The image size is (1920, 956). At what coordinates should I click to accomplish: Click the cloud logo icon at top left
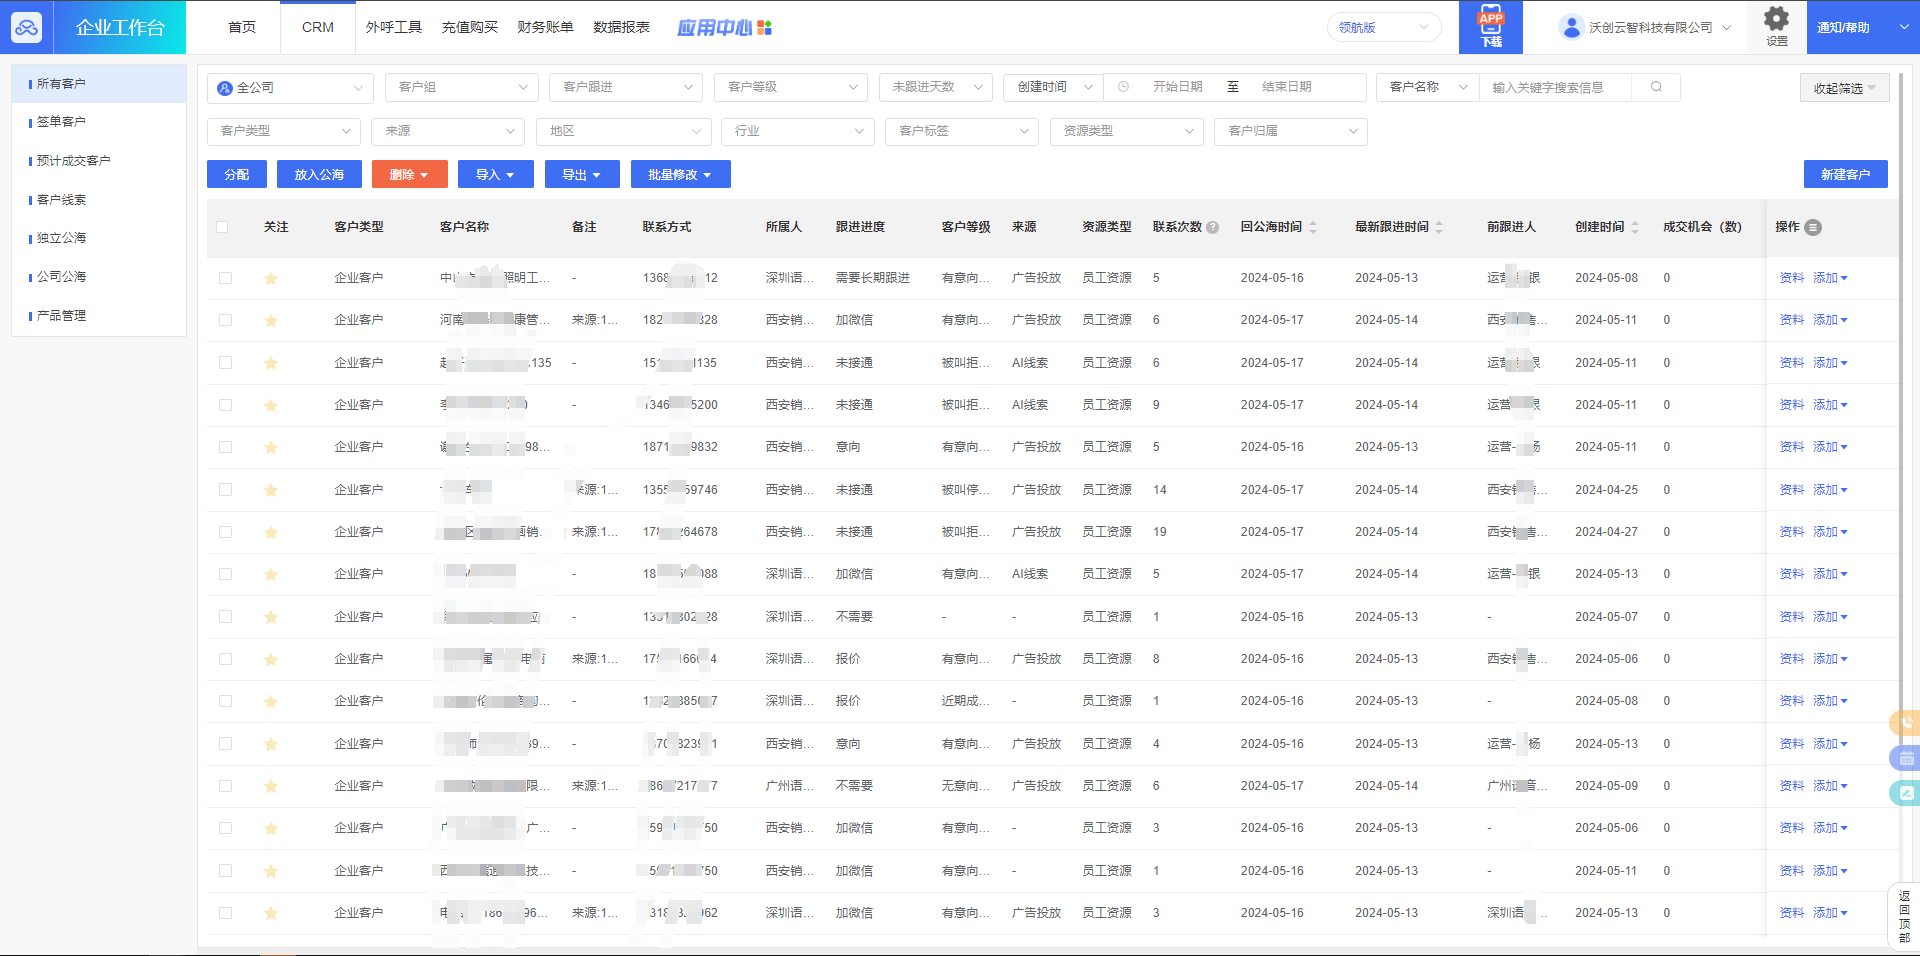click(x=27, y=27)
